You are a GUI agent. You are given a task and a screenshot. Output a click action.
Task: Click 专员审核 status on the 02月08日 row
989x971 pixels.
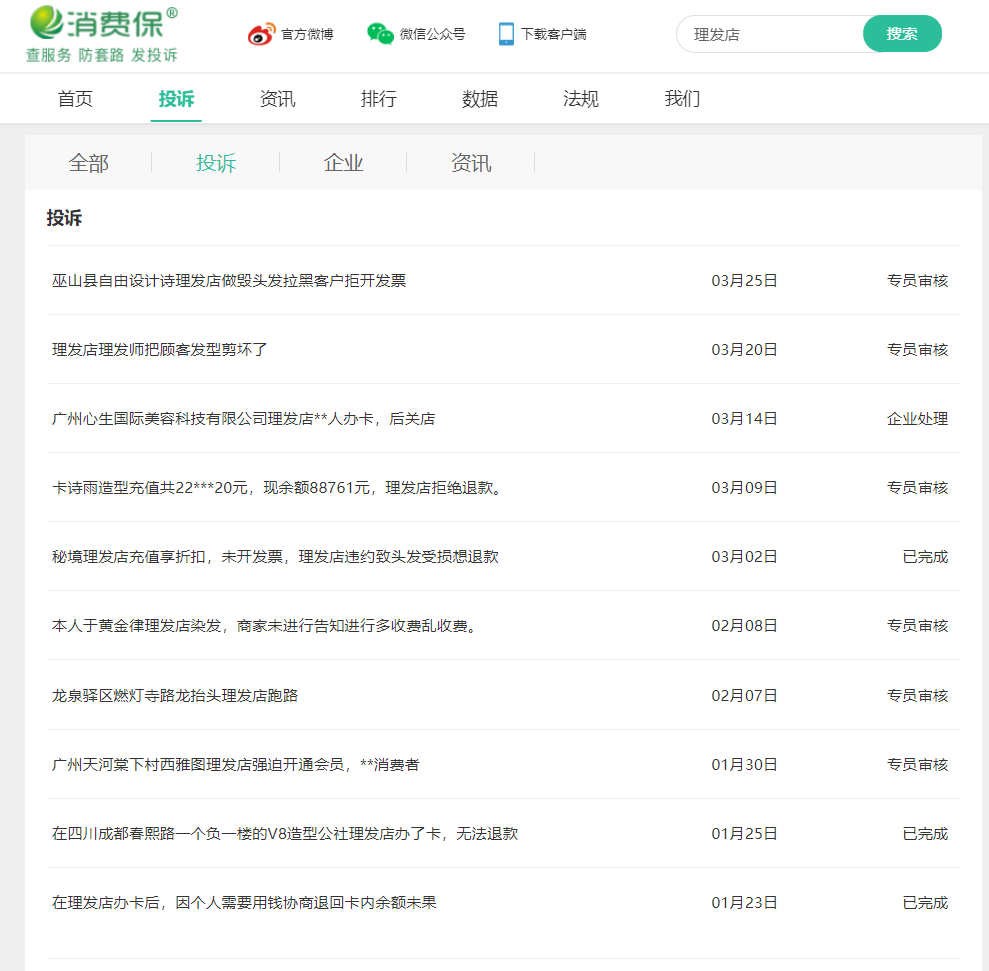pyautogui.click(x=918, y=626)
